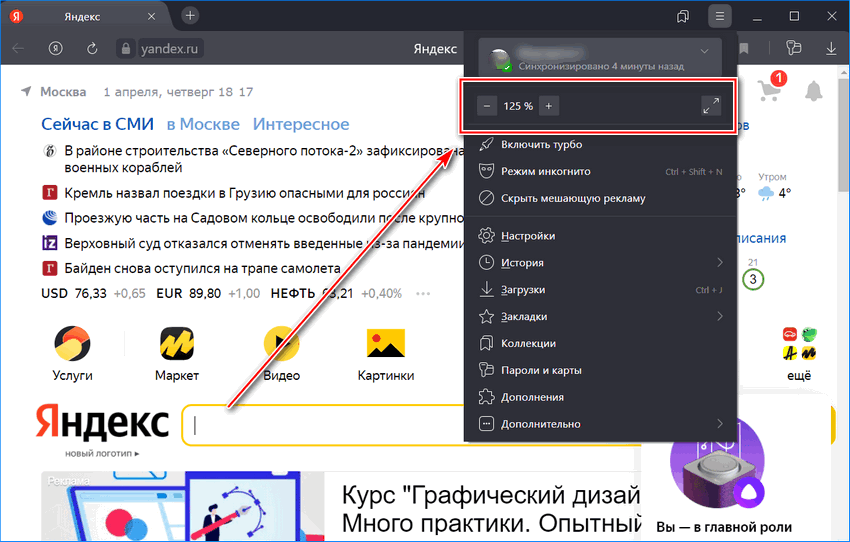Open the Кремль назвал поездки news headline
Screen dimensions: 850x542
244,193
